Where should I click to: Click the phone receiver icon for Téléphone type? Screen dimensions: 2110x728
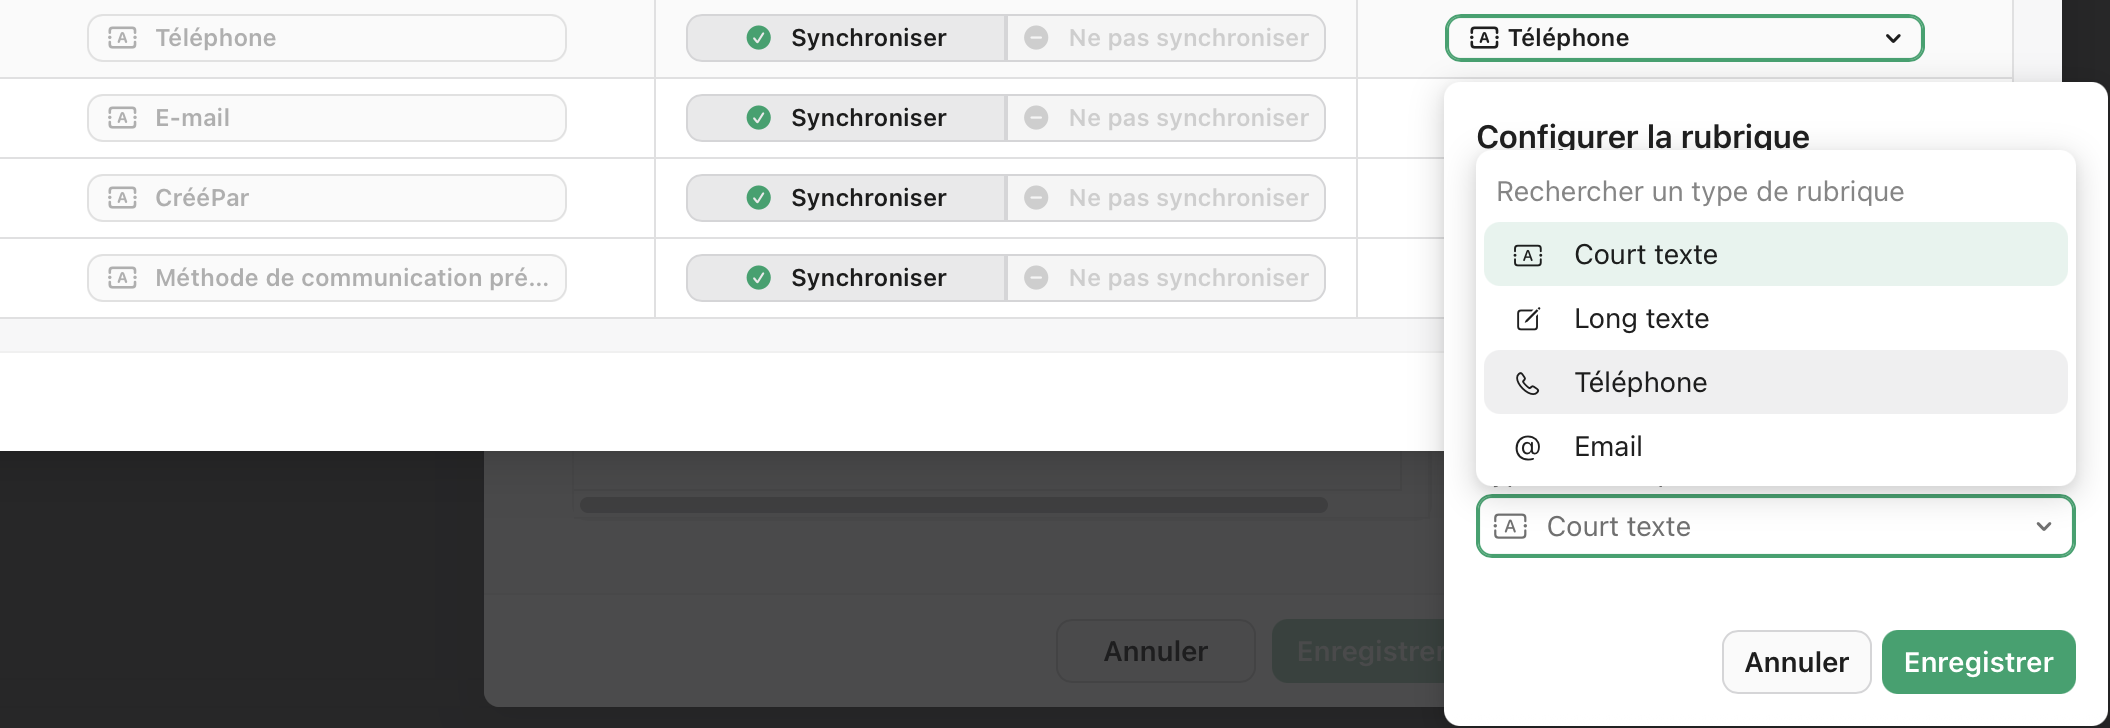tap(1526, 382)
